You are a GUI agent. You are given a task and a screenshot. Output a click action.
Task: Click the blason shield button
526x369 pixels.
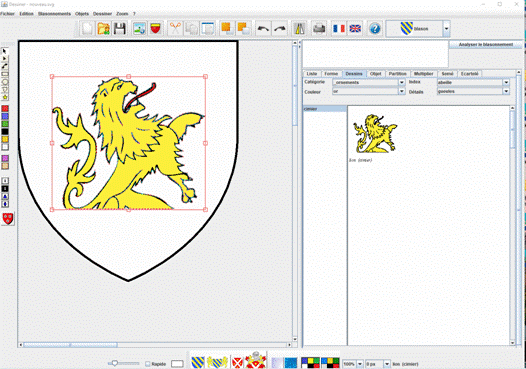coord(415,29)
